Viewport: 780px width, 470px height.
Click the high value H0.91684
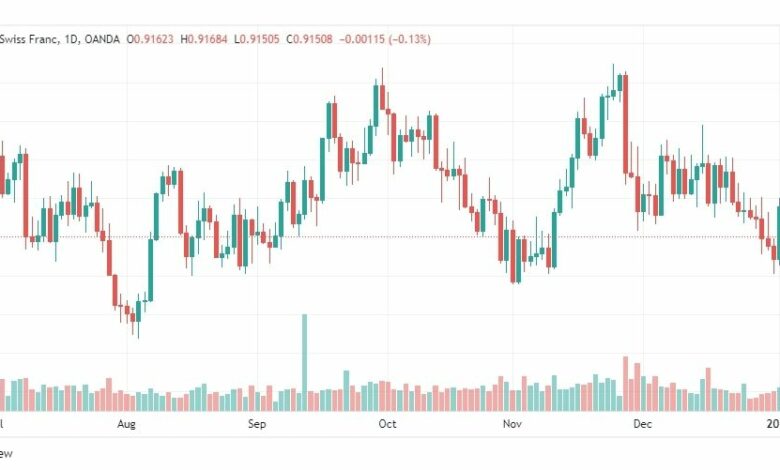click(x=204, y=39)
